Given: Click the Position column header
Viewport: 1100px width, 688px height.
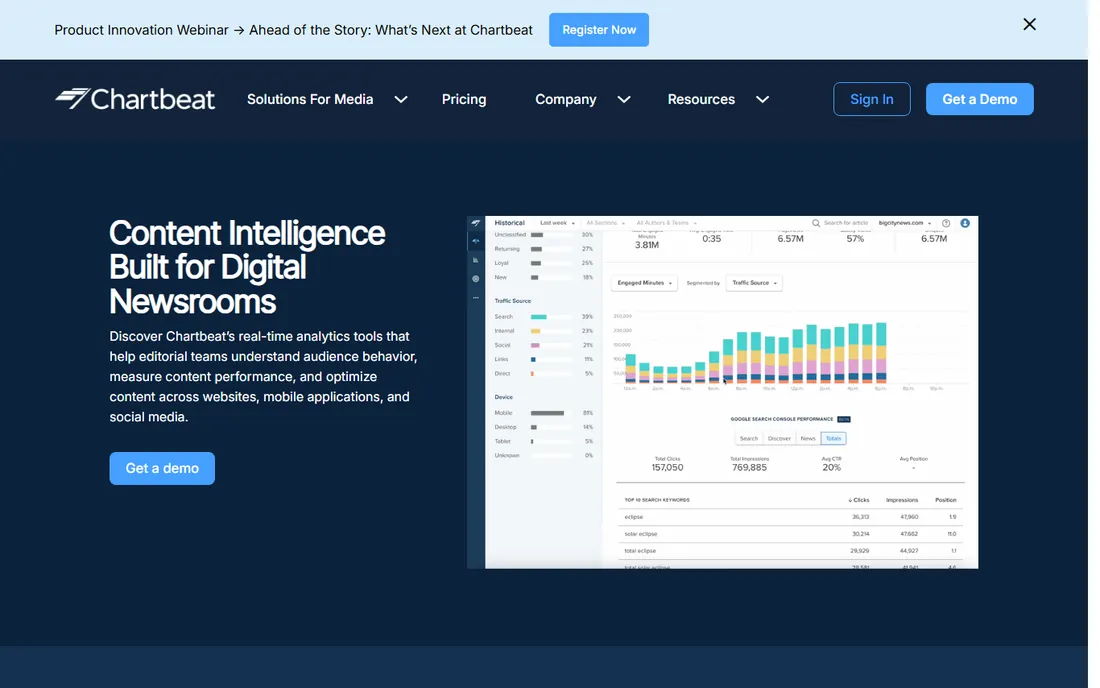Looking at the screenshot, I should click(x=946, y=500).
